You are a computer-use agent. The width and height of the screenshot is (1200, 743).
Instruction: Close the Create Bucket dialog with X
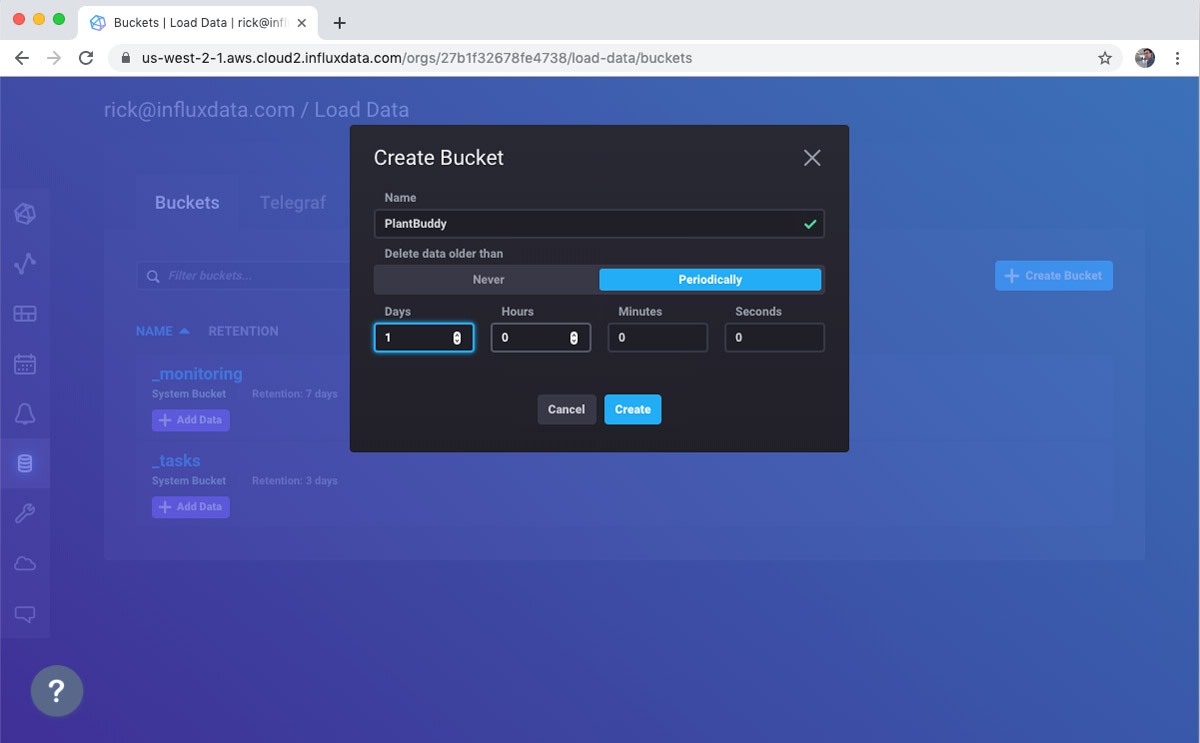pos(812,158)
